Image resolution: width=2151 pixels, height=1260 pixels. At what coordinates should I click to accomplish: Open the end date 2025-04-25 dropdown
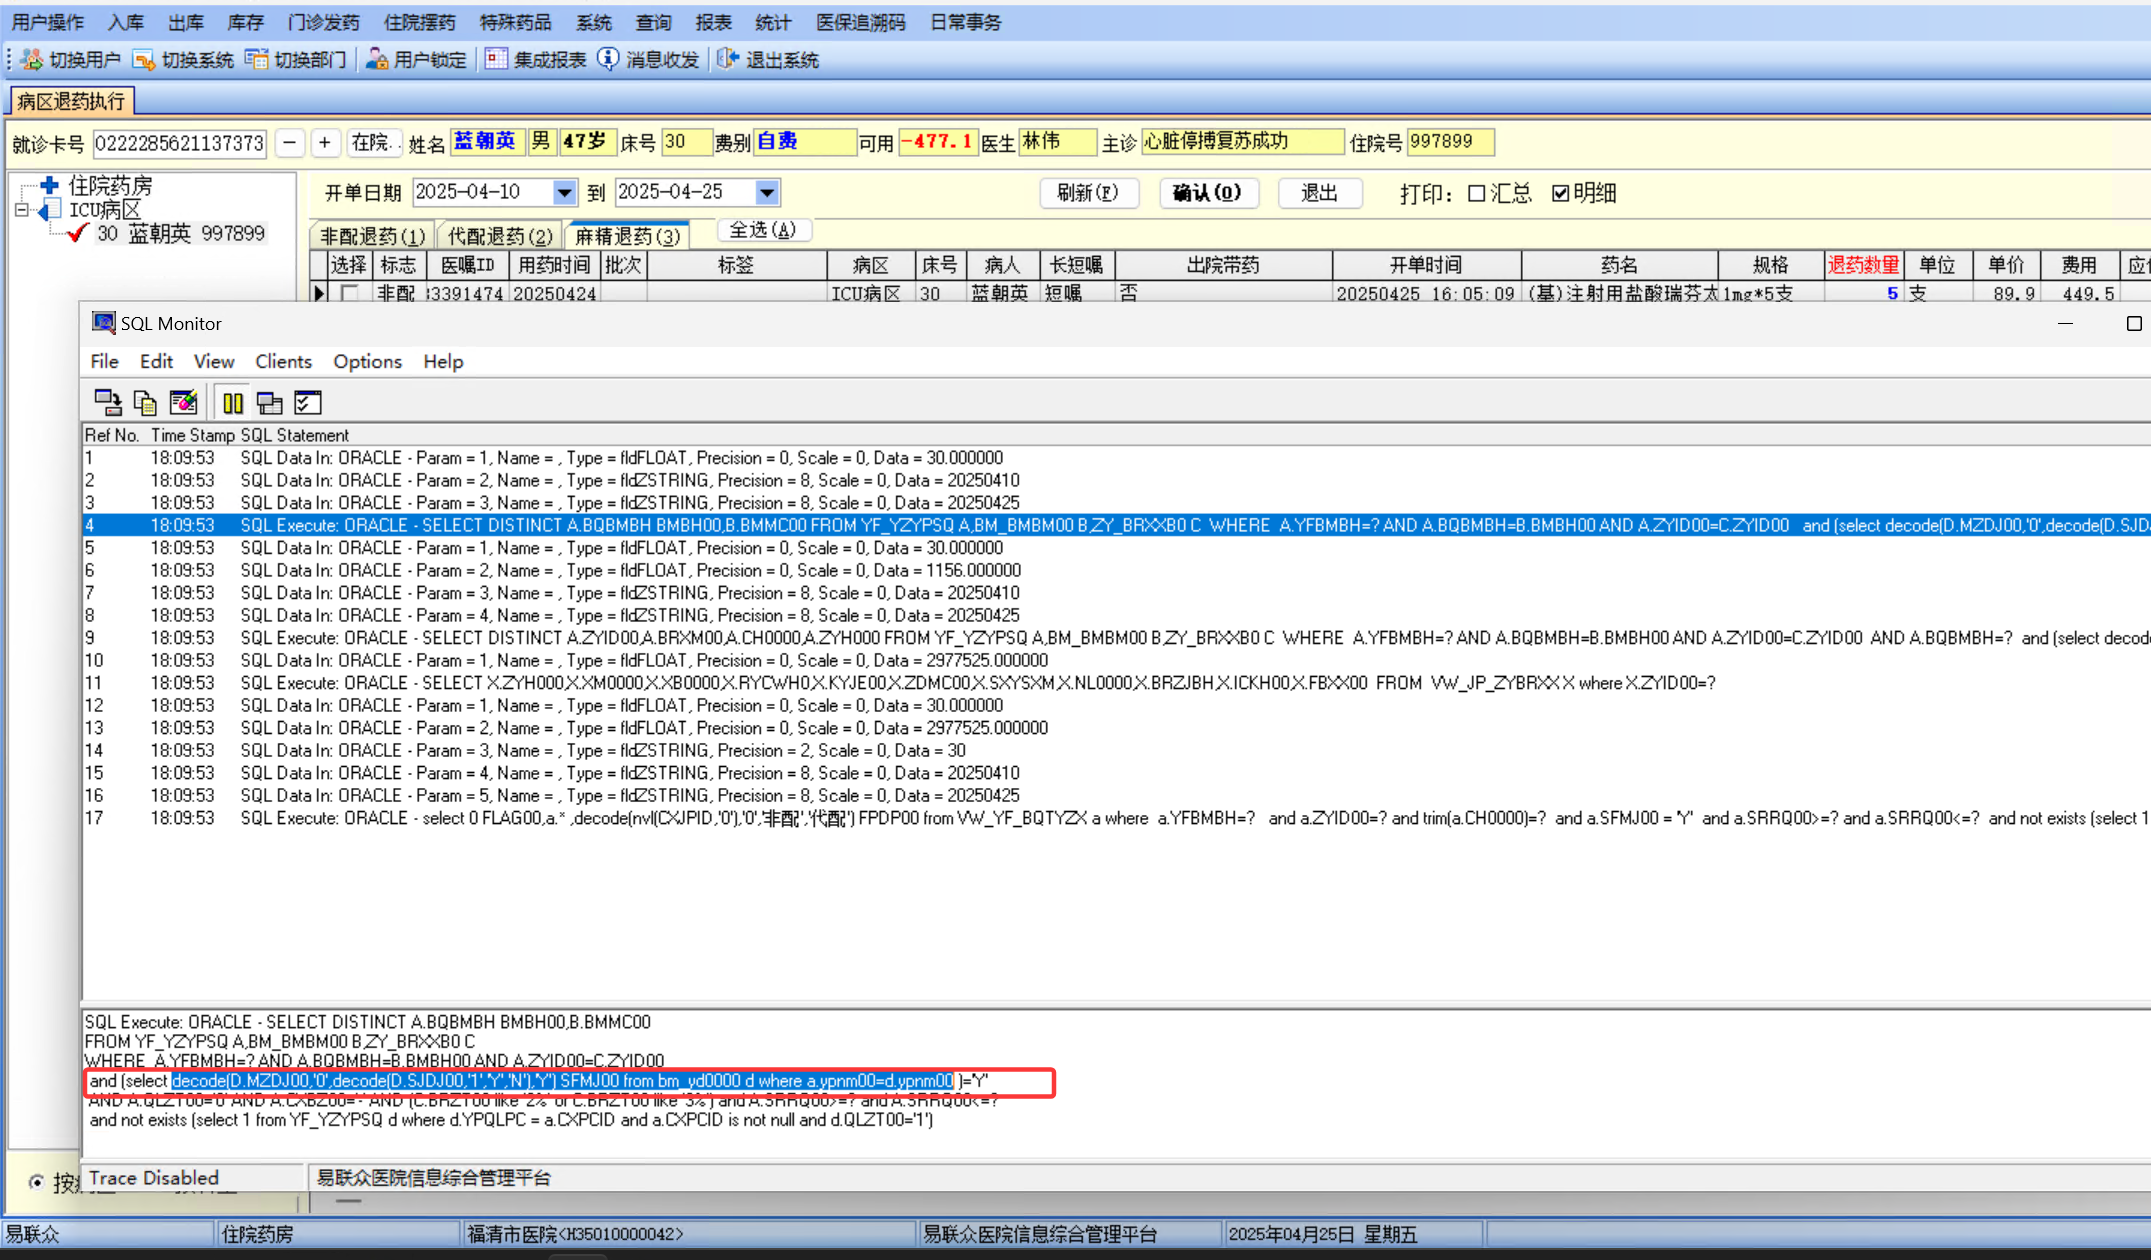(x=767, y=193)
